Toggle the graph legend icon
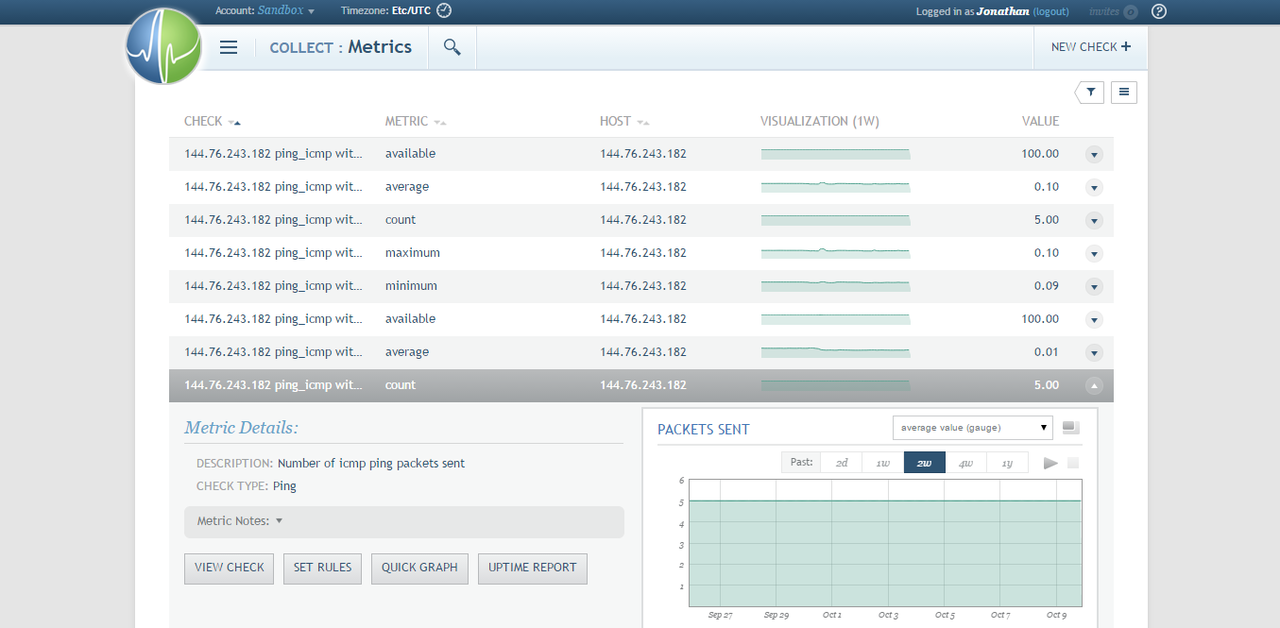The height and width of the screenshot is (628, 1280). coord(1070,427)
